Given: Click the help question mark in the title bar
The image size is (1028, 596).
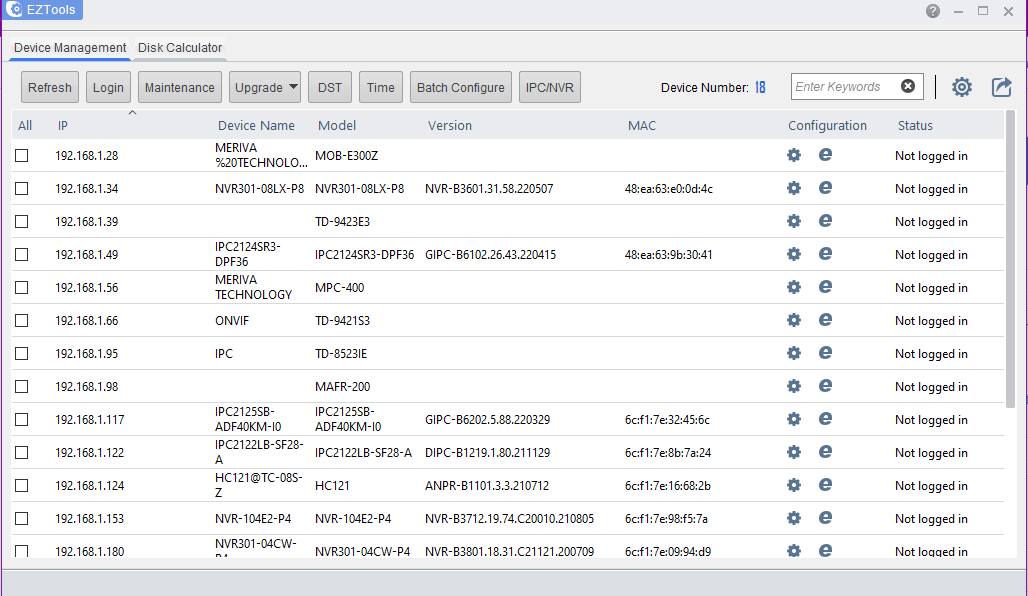Looking at the screenshot, I should [x=933, y=11].
